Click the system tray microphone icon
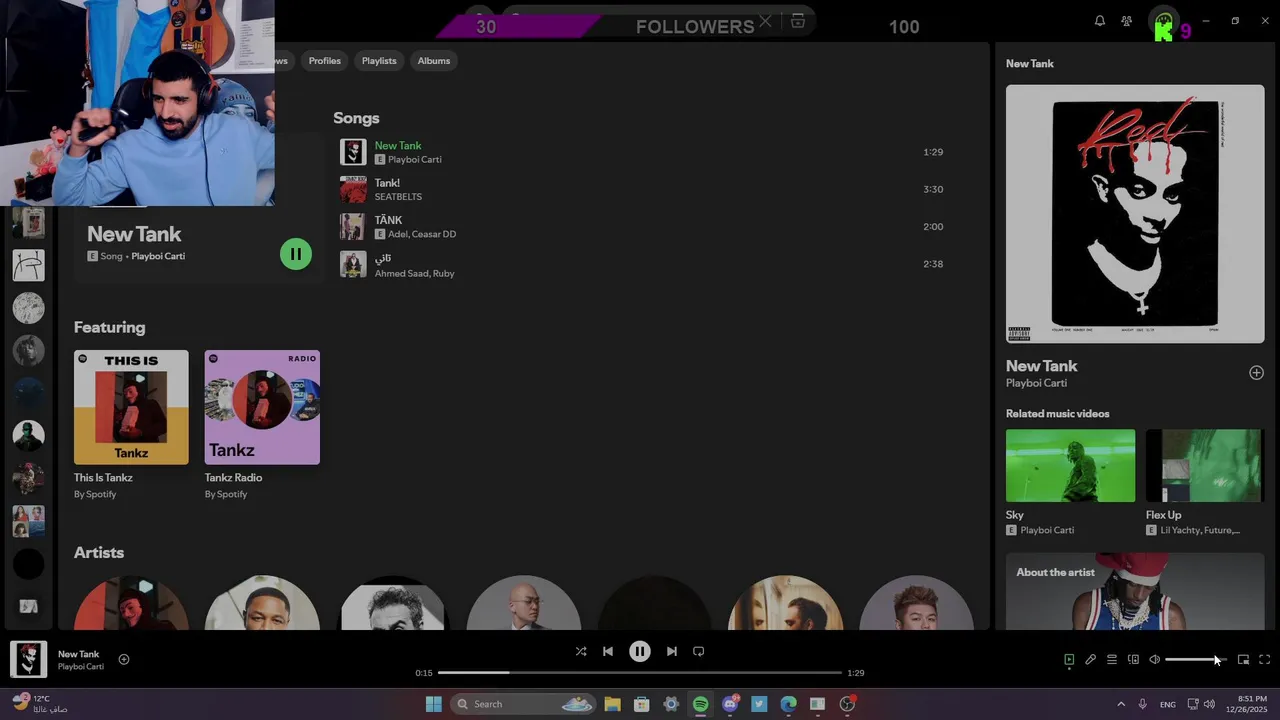This screenshot has height=720, width=1280. pyautogui.click(x=1142, y=704)
